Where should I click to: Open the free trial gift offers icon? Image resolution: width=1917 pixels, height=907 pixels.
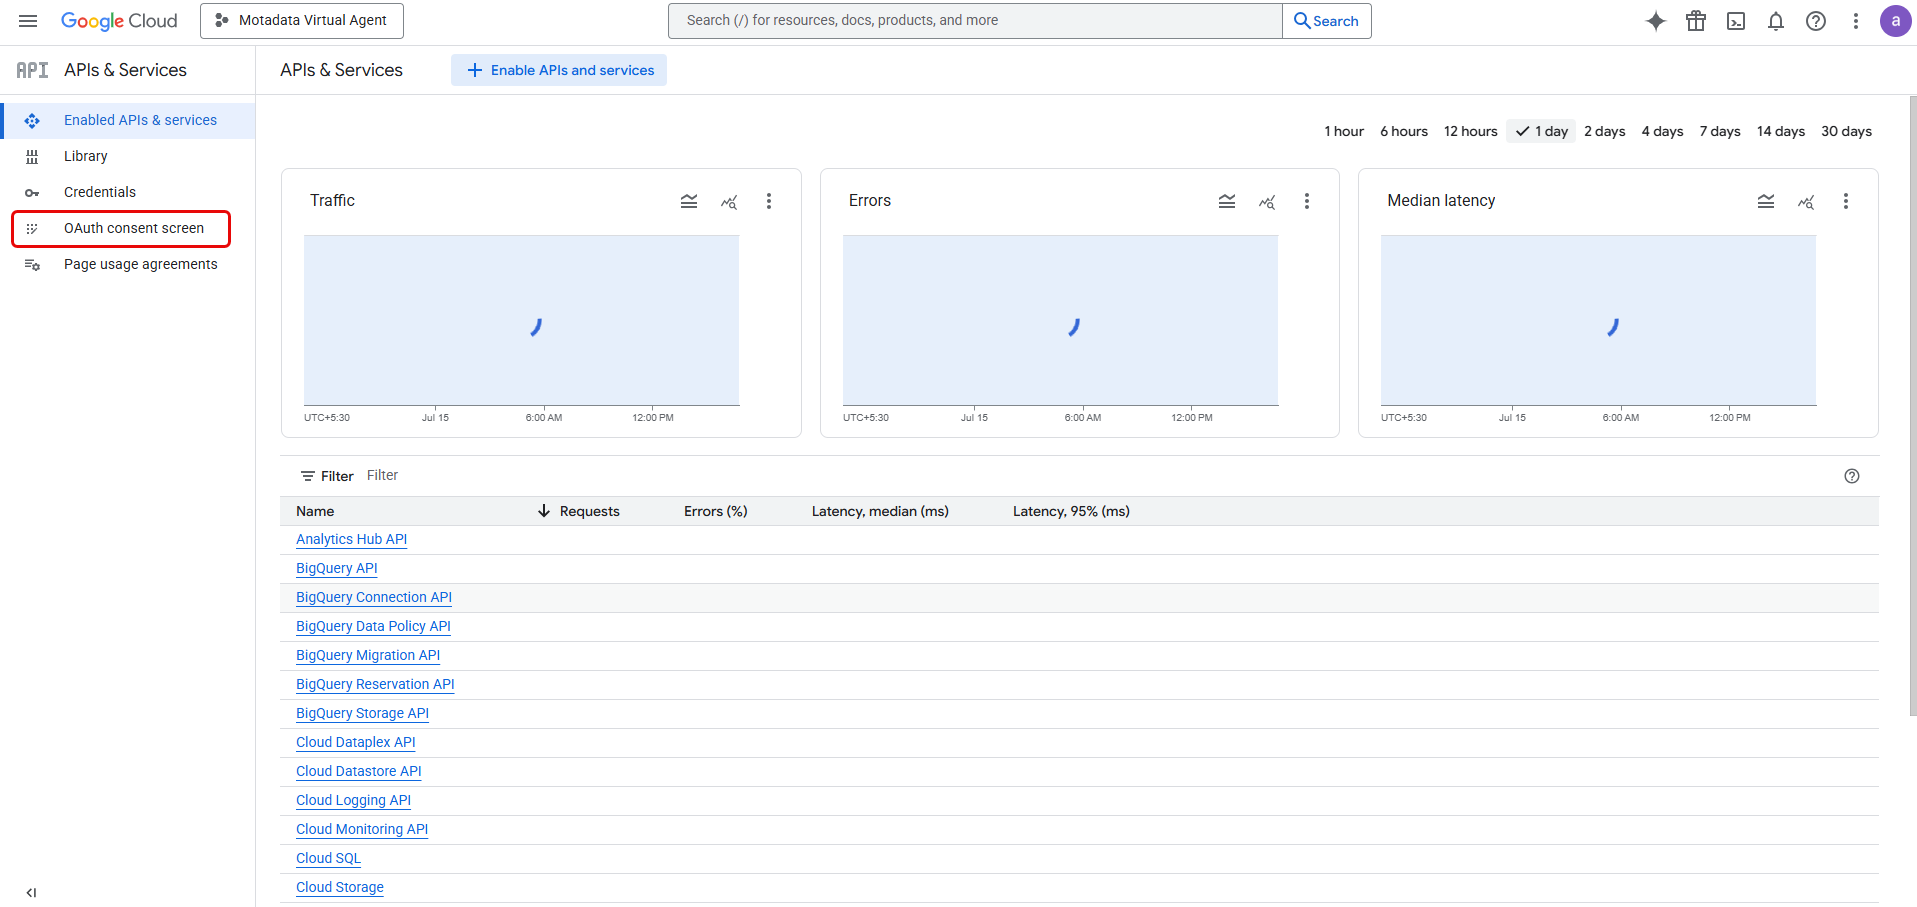coord(1696,20)
